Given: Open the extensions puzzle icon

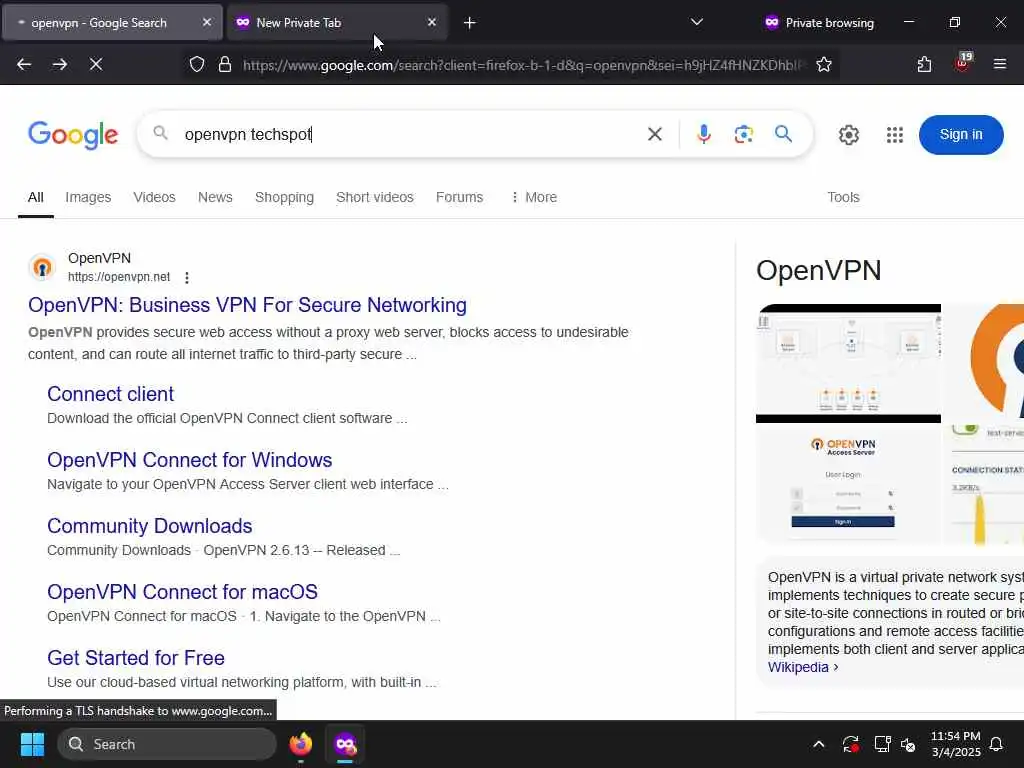Looking at the screenshot, I should tap(924, 64).
